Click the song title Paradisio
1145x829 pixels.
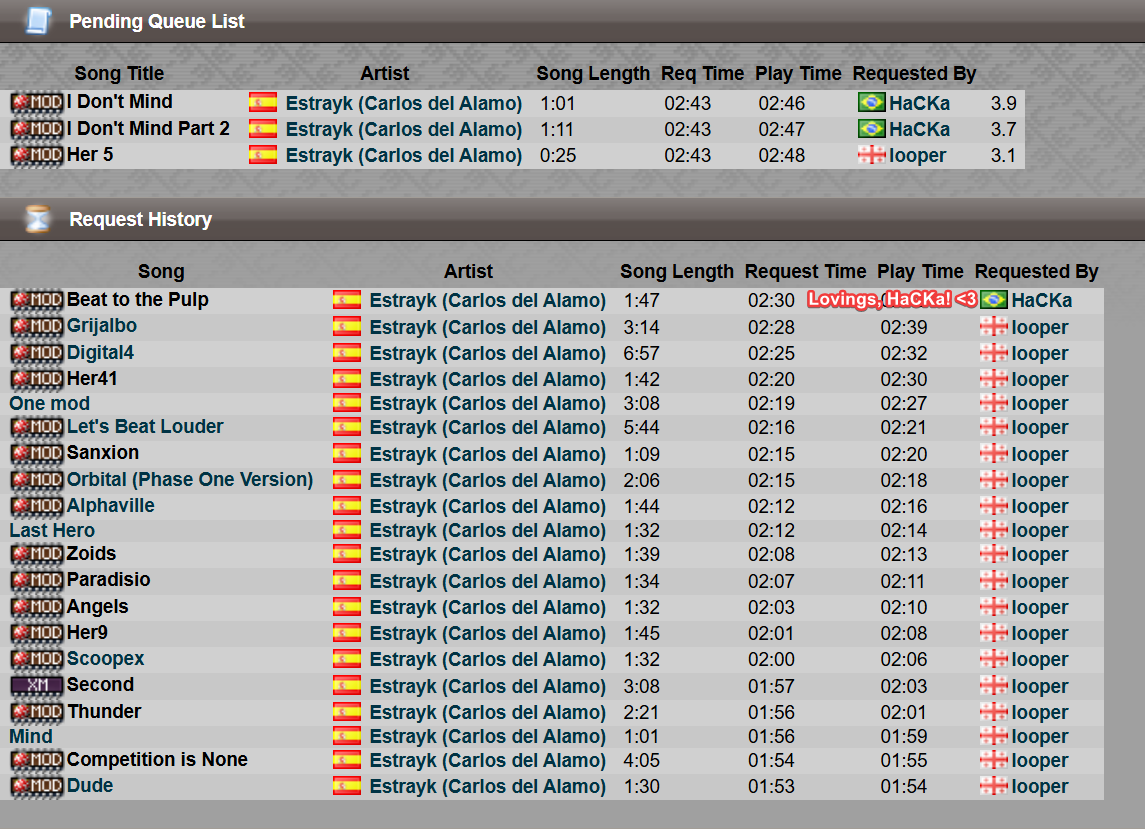[109, 580]
